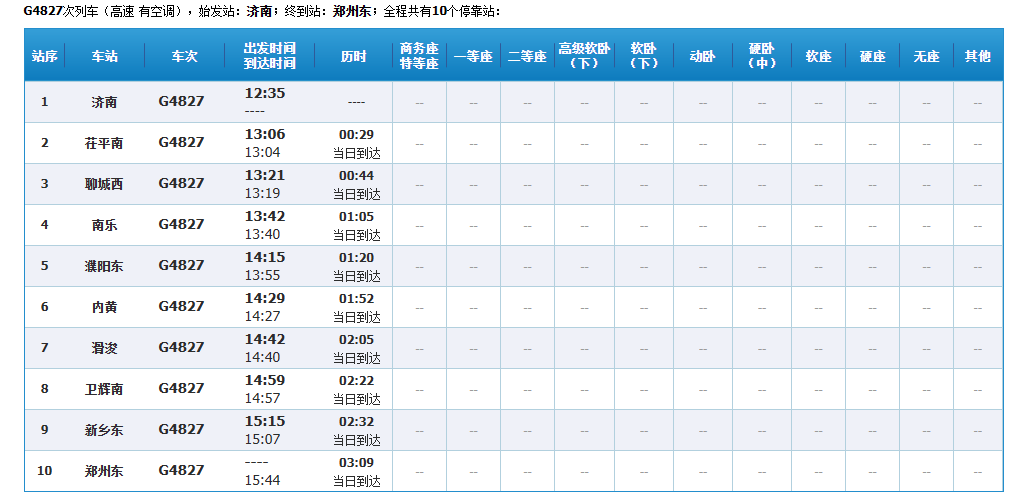This screenshot has width=1016, height=504.
Task: Click the 历时 column header
Action: coord(353,56)
